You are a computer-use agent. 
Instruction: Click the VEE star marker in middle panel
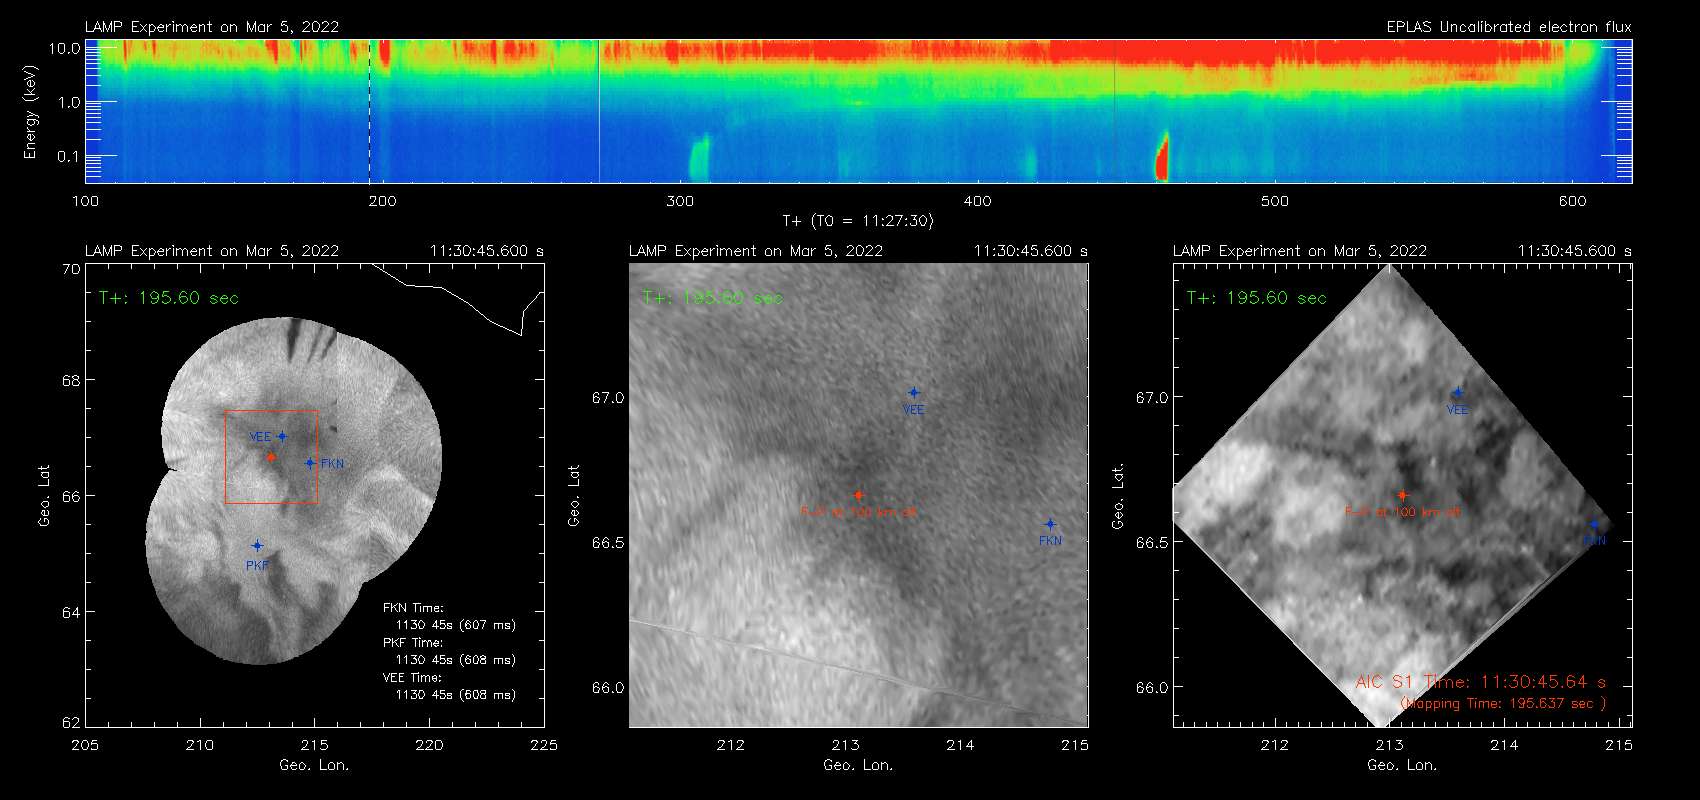pyautogui.click(x=914, y=393)
